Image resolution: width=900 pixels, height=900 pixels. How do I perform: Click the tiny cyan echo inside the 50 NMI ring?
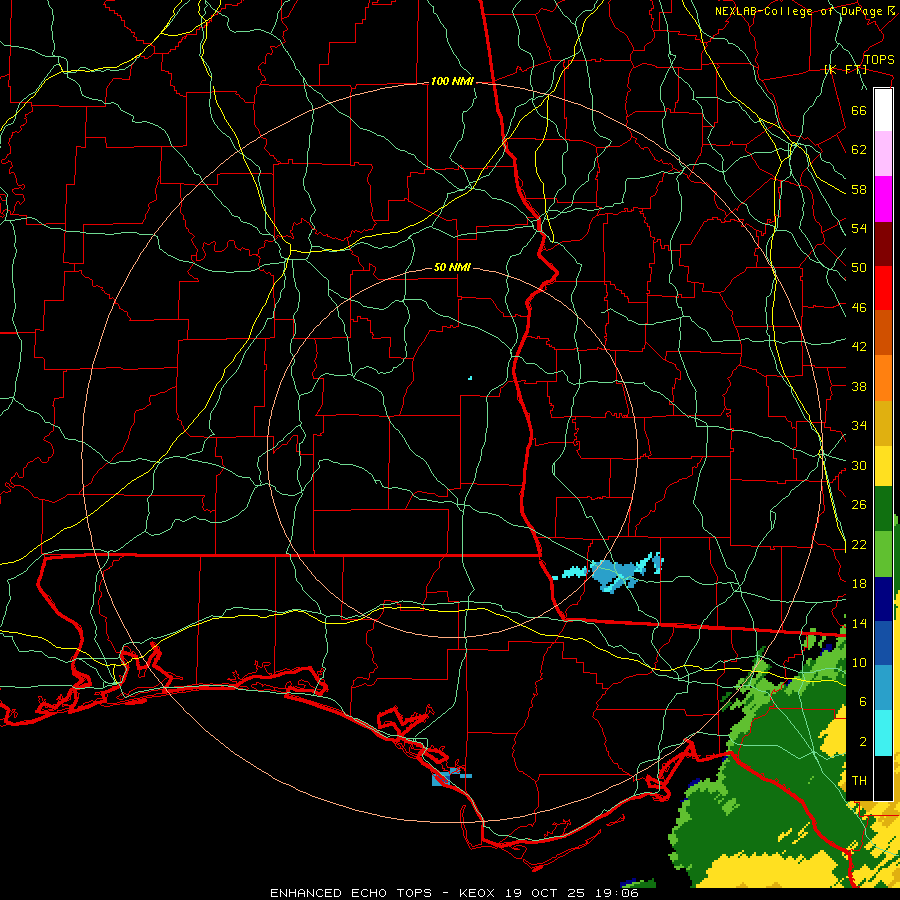tap(470, 378)
